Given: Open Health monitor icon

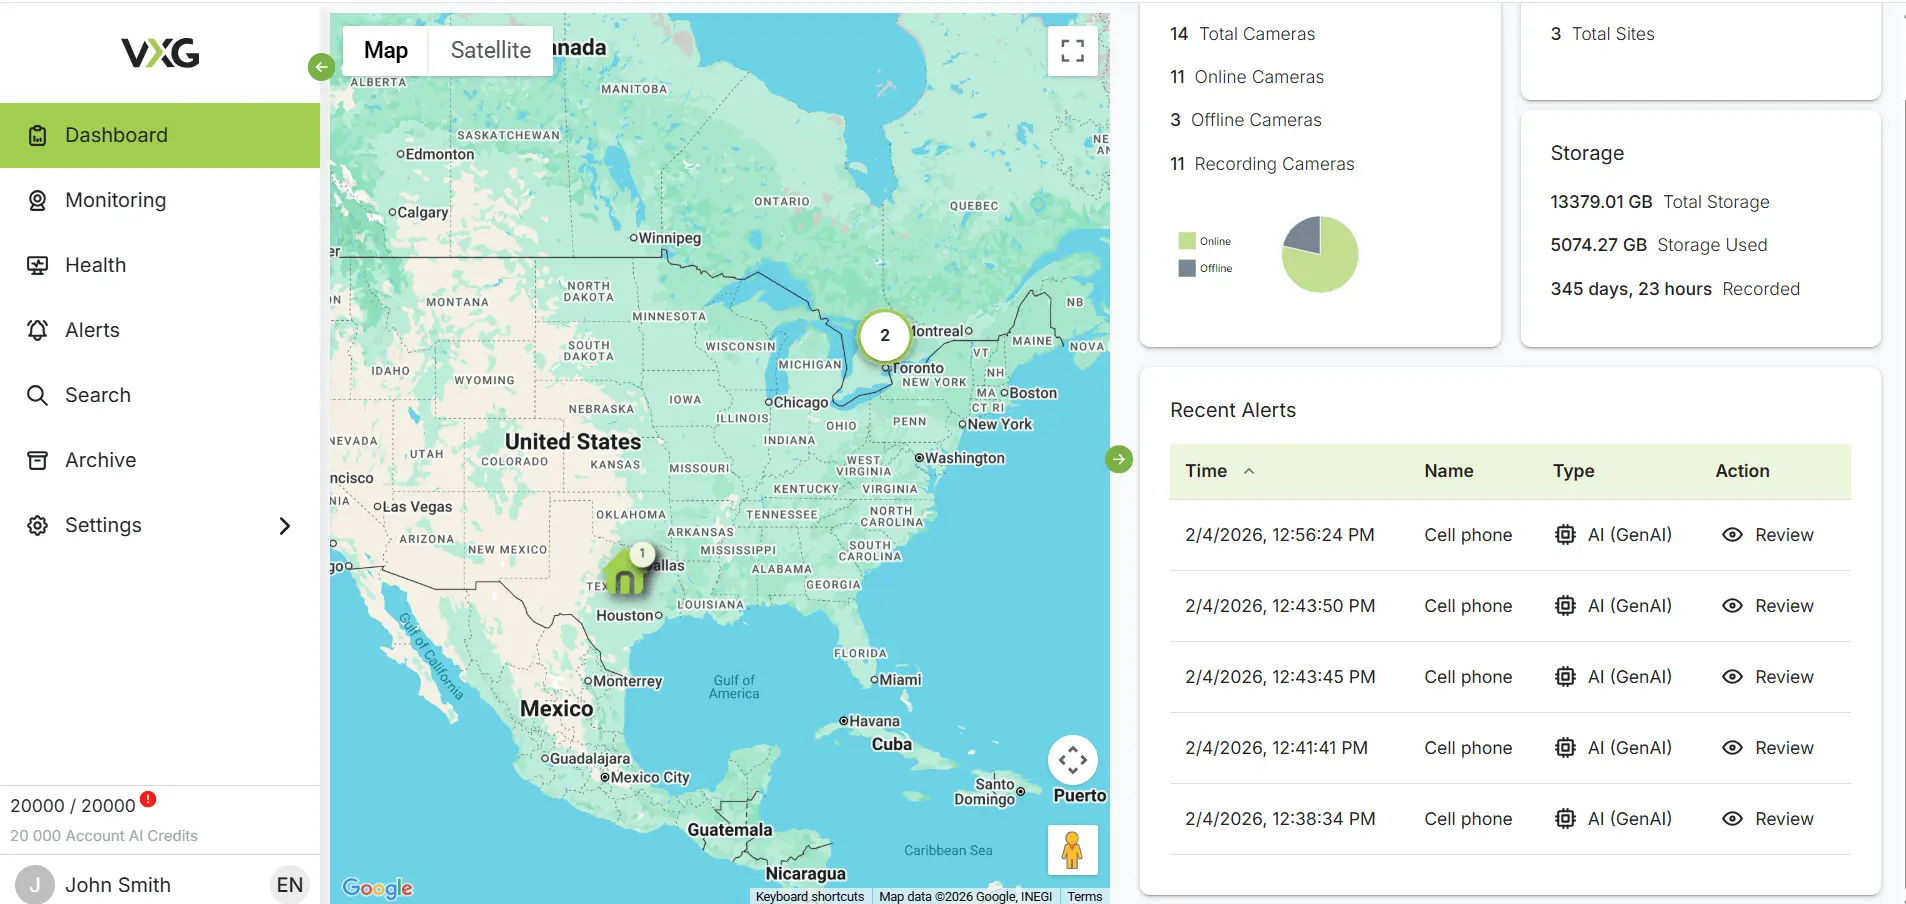Looking at the screenshot, I should [x=37, y=265].
